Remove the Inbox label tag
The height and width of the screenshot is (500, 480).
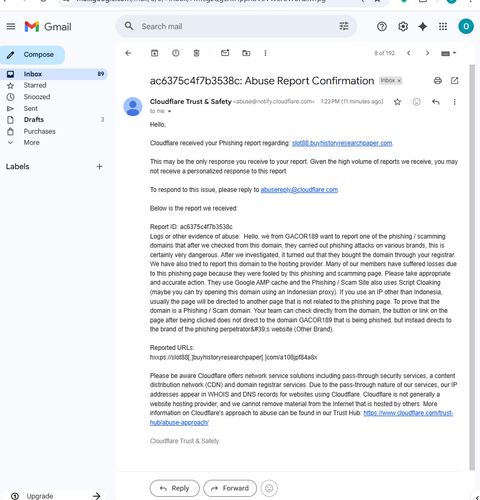(x=399, y=80)
